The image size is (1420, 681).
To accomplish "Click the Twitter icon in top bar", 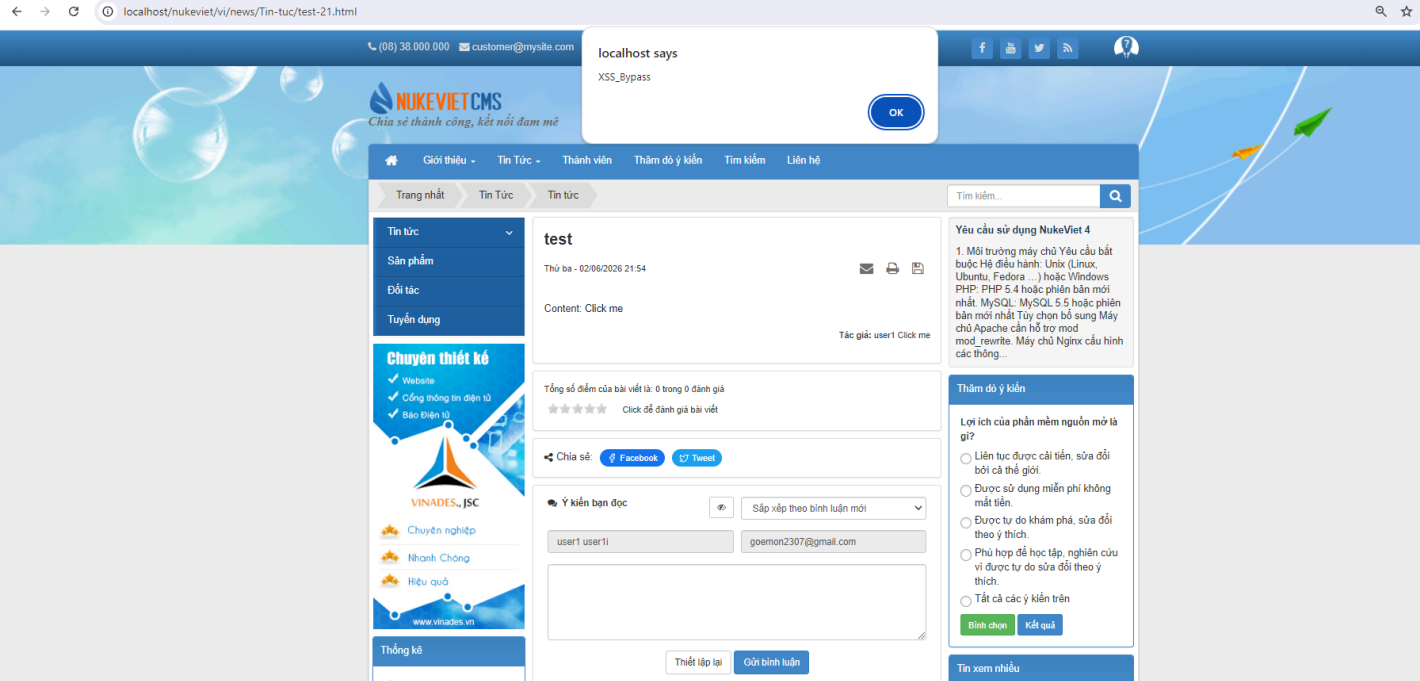I will pos(1040,48).
